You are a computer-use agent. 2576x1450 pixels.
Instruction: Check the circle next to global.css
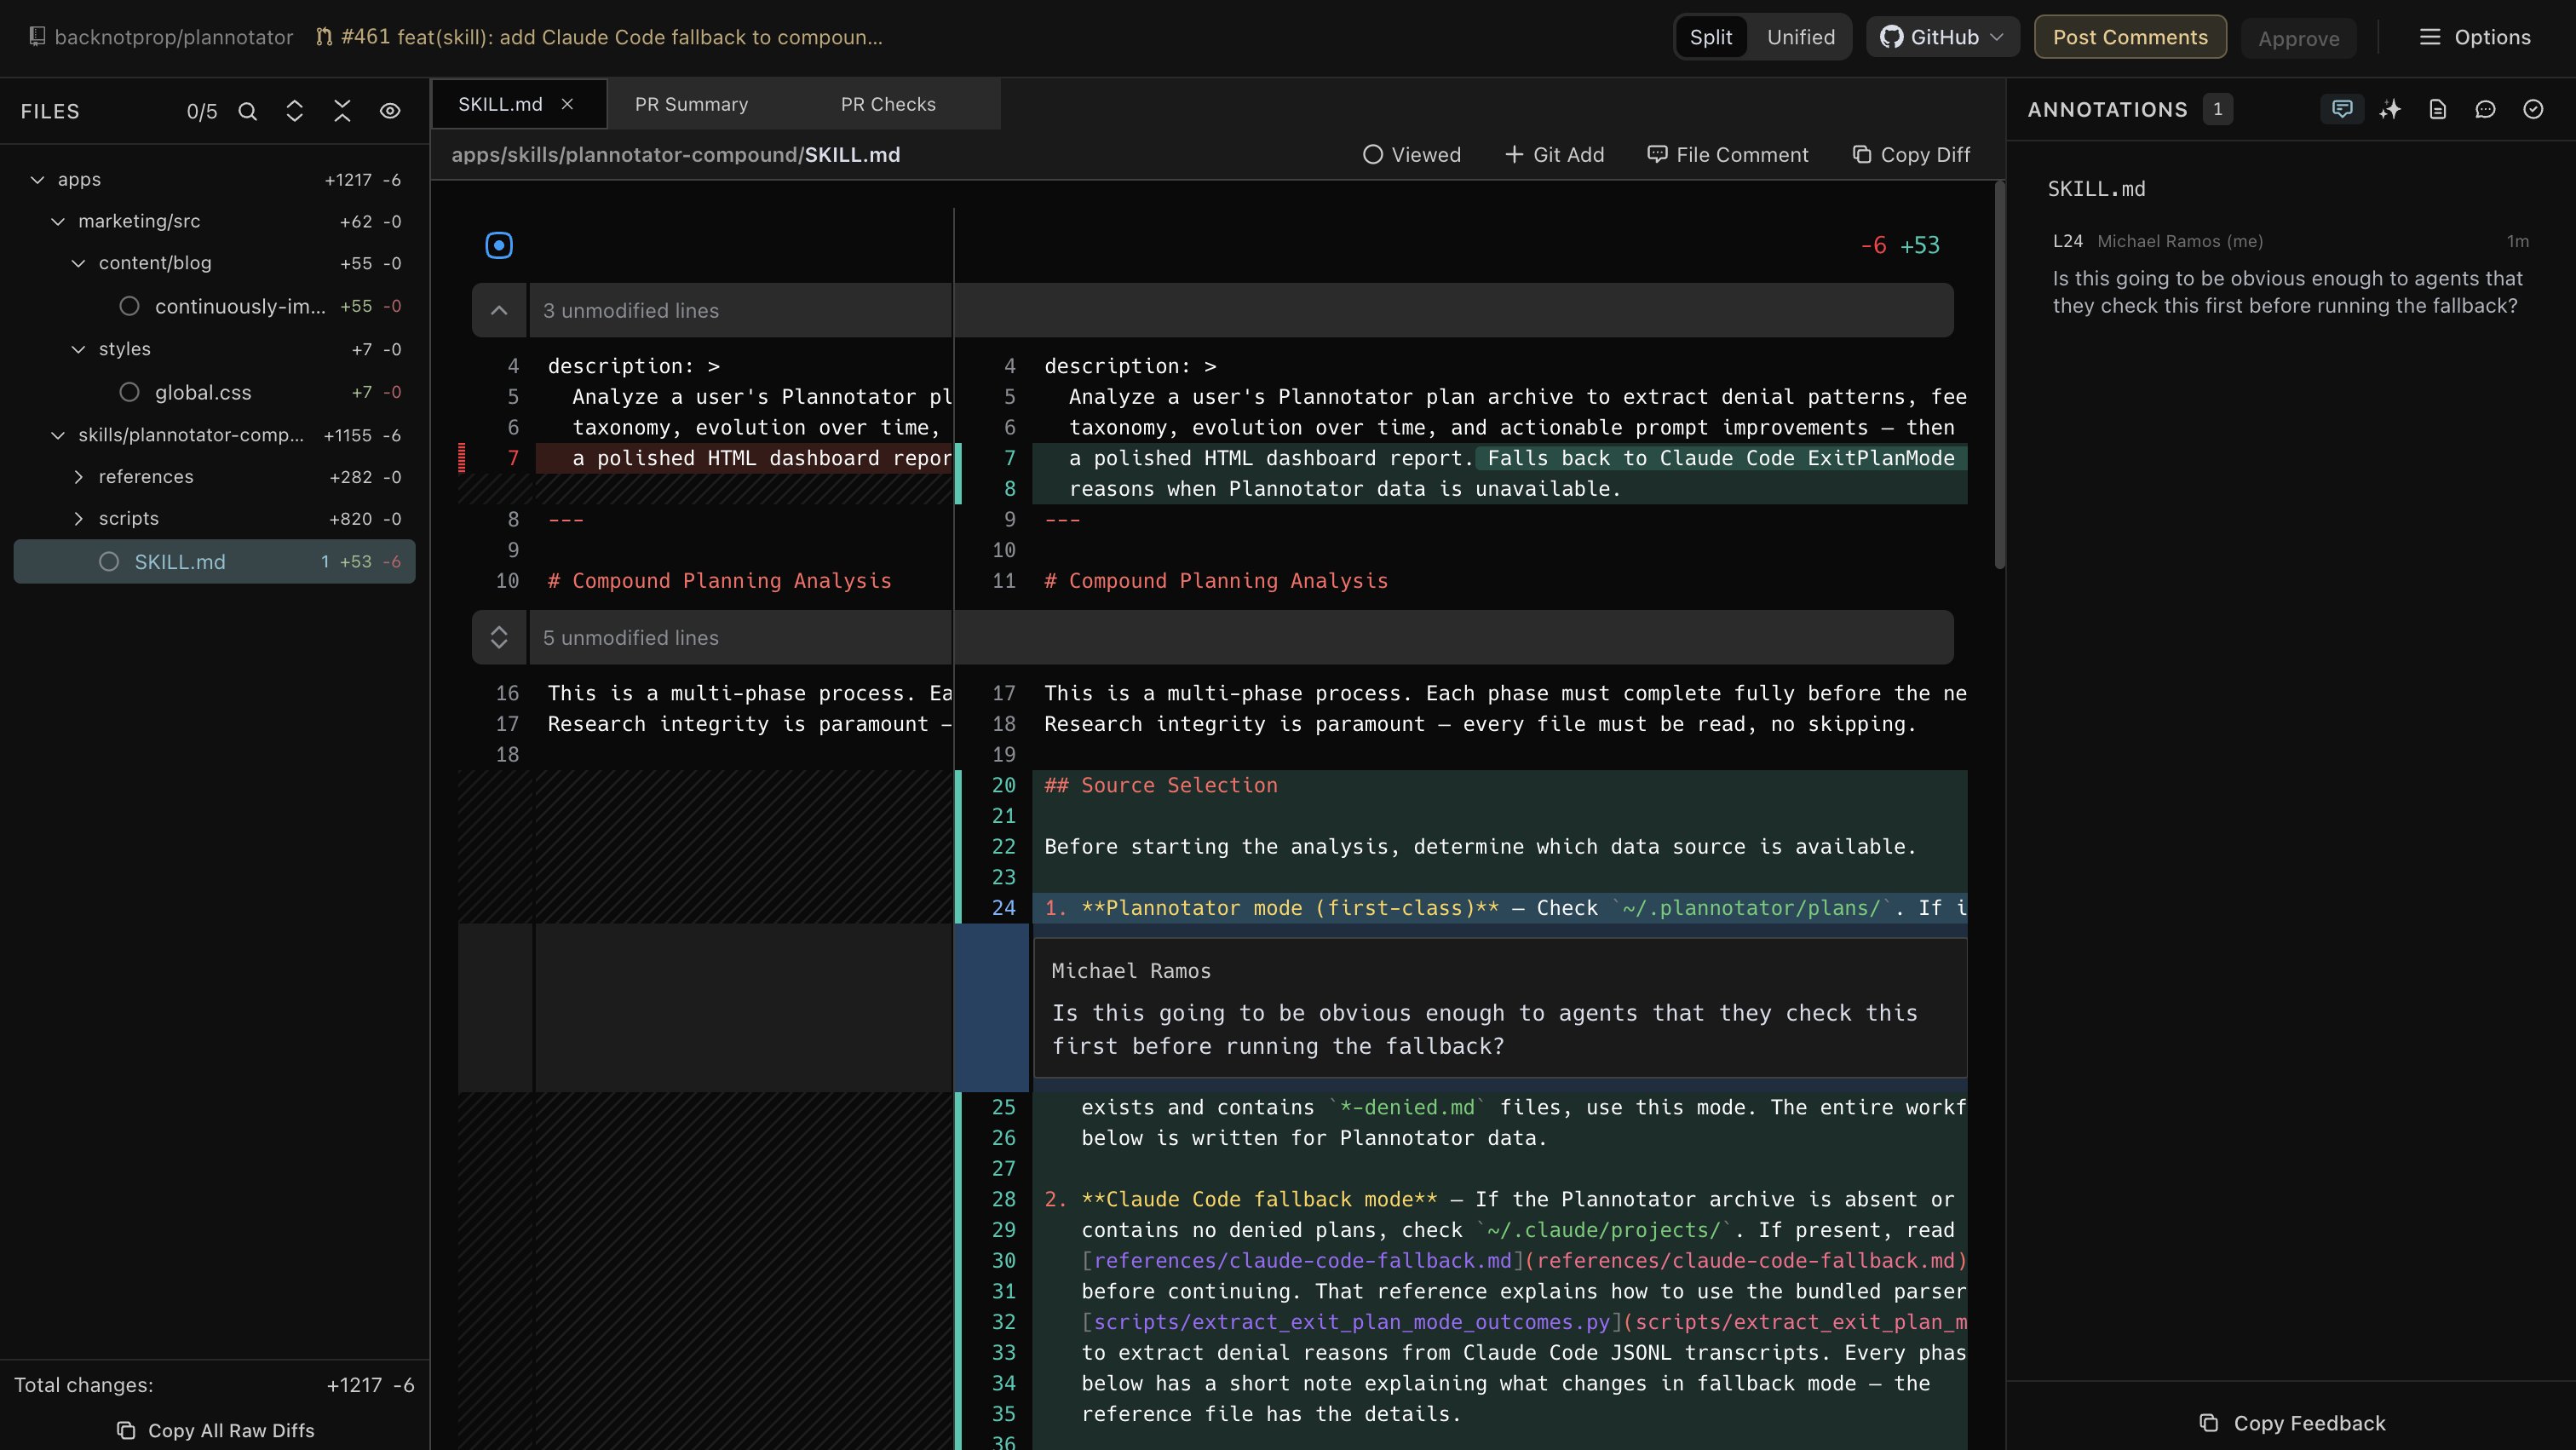129,392
